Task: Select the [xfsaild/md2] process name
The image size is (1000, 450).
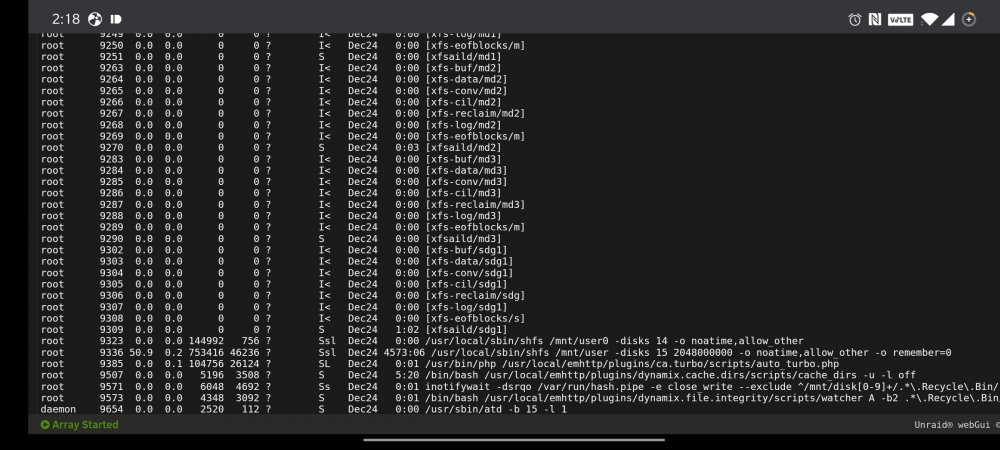Action: click(x=463, y=148)
